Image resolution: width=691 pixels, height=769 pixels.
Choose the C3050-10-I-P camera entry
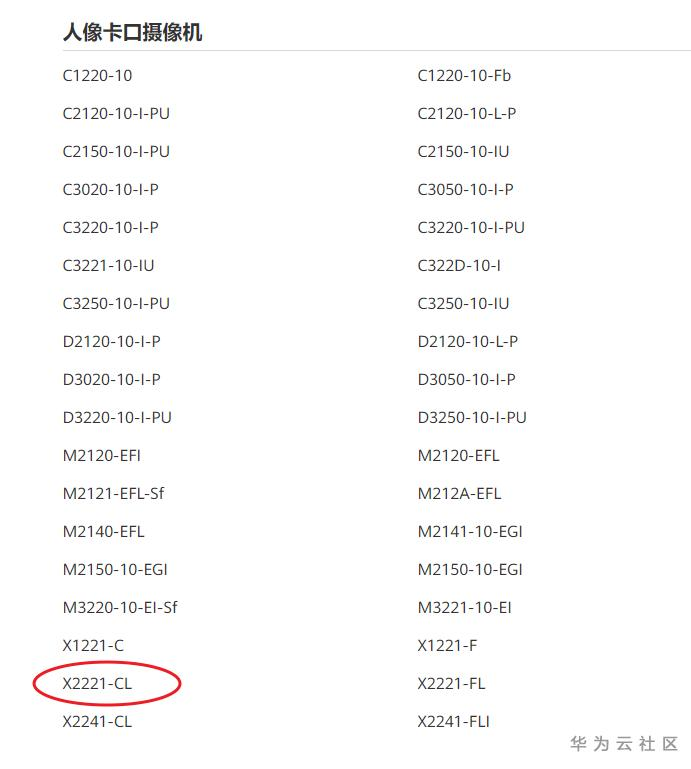(465, 190)
